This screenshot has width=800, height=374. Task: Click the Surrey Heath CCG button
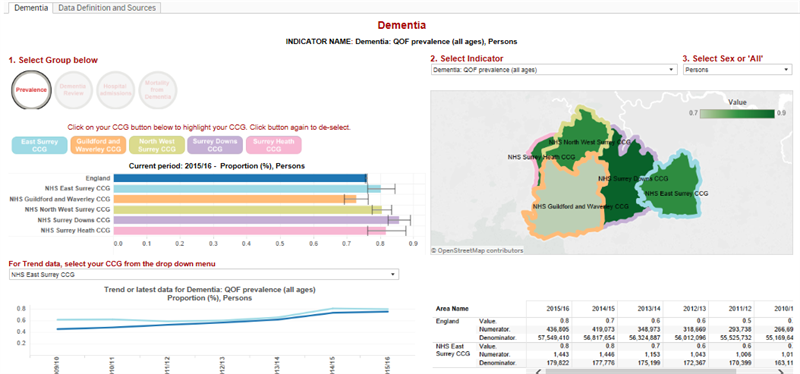point(274,145)
